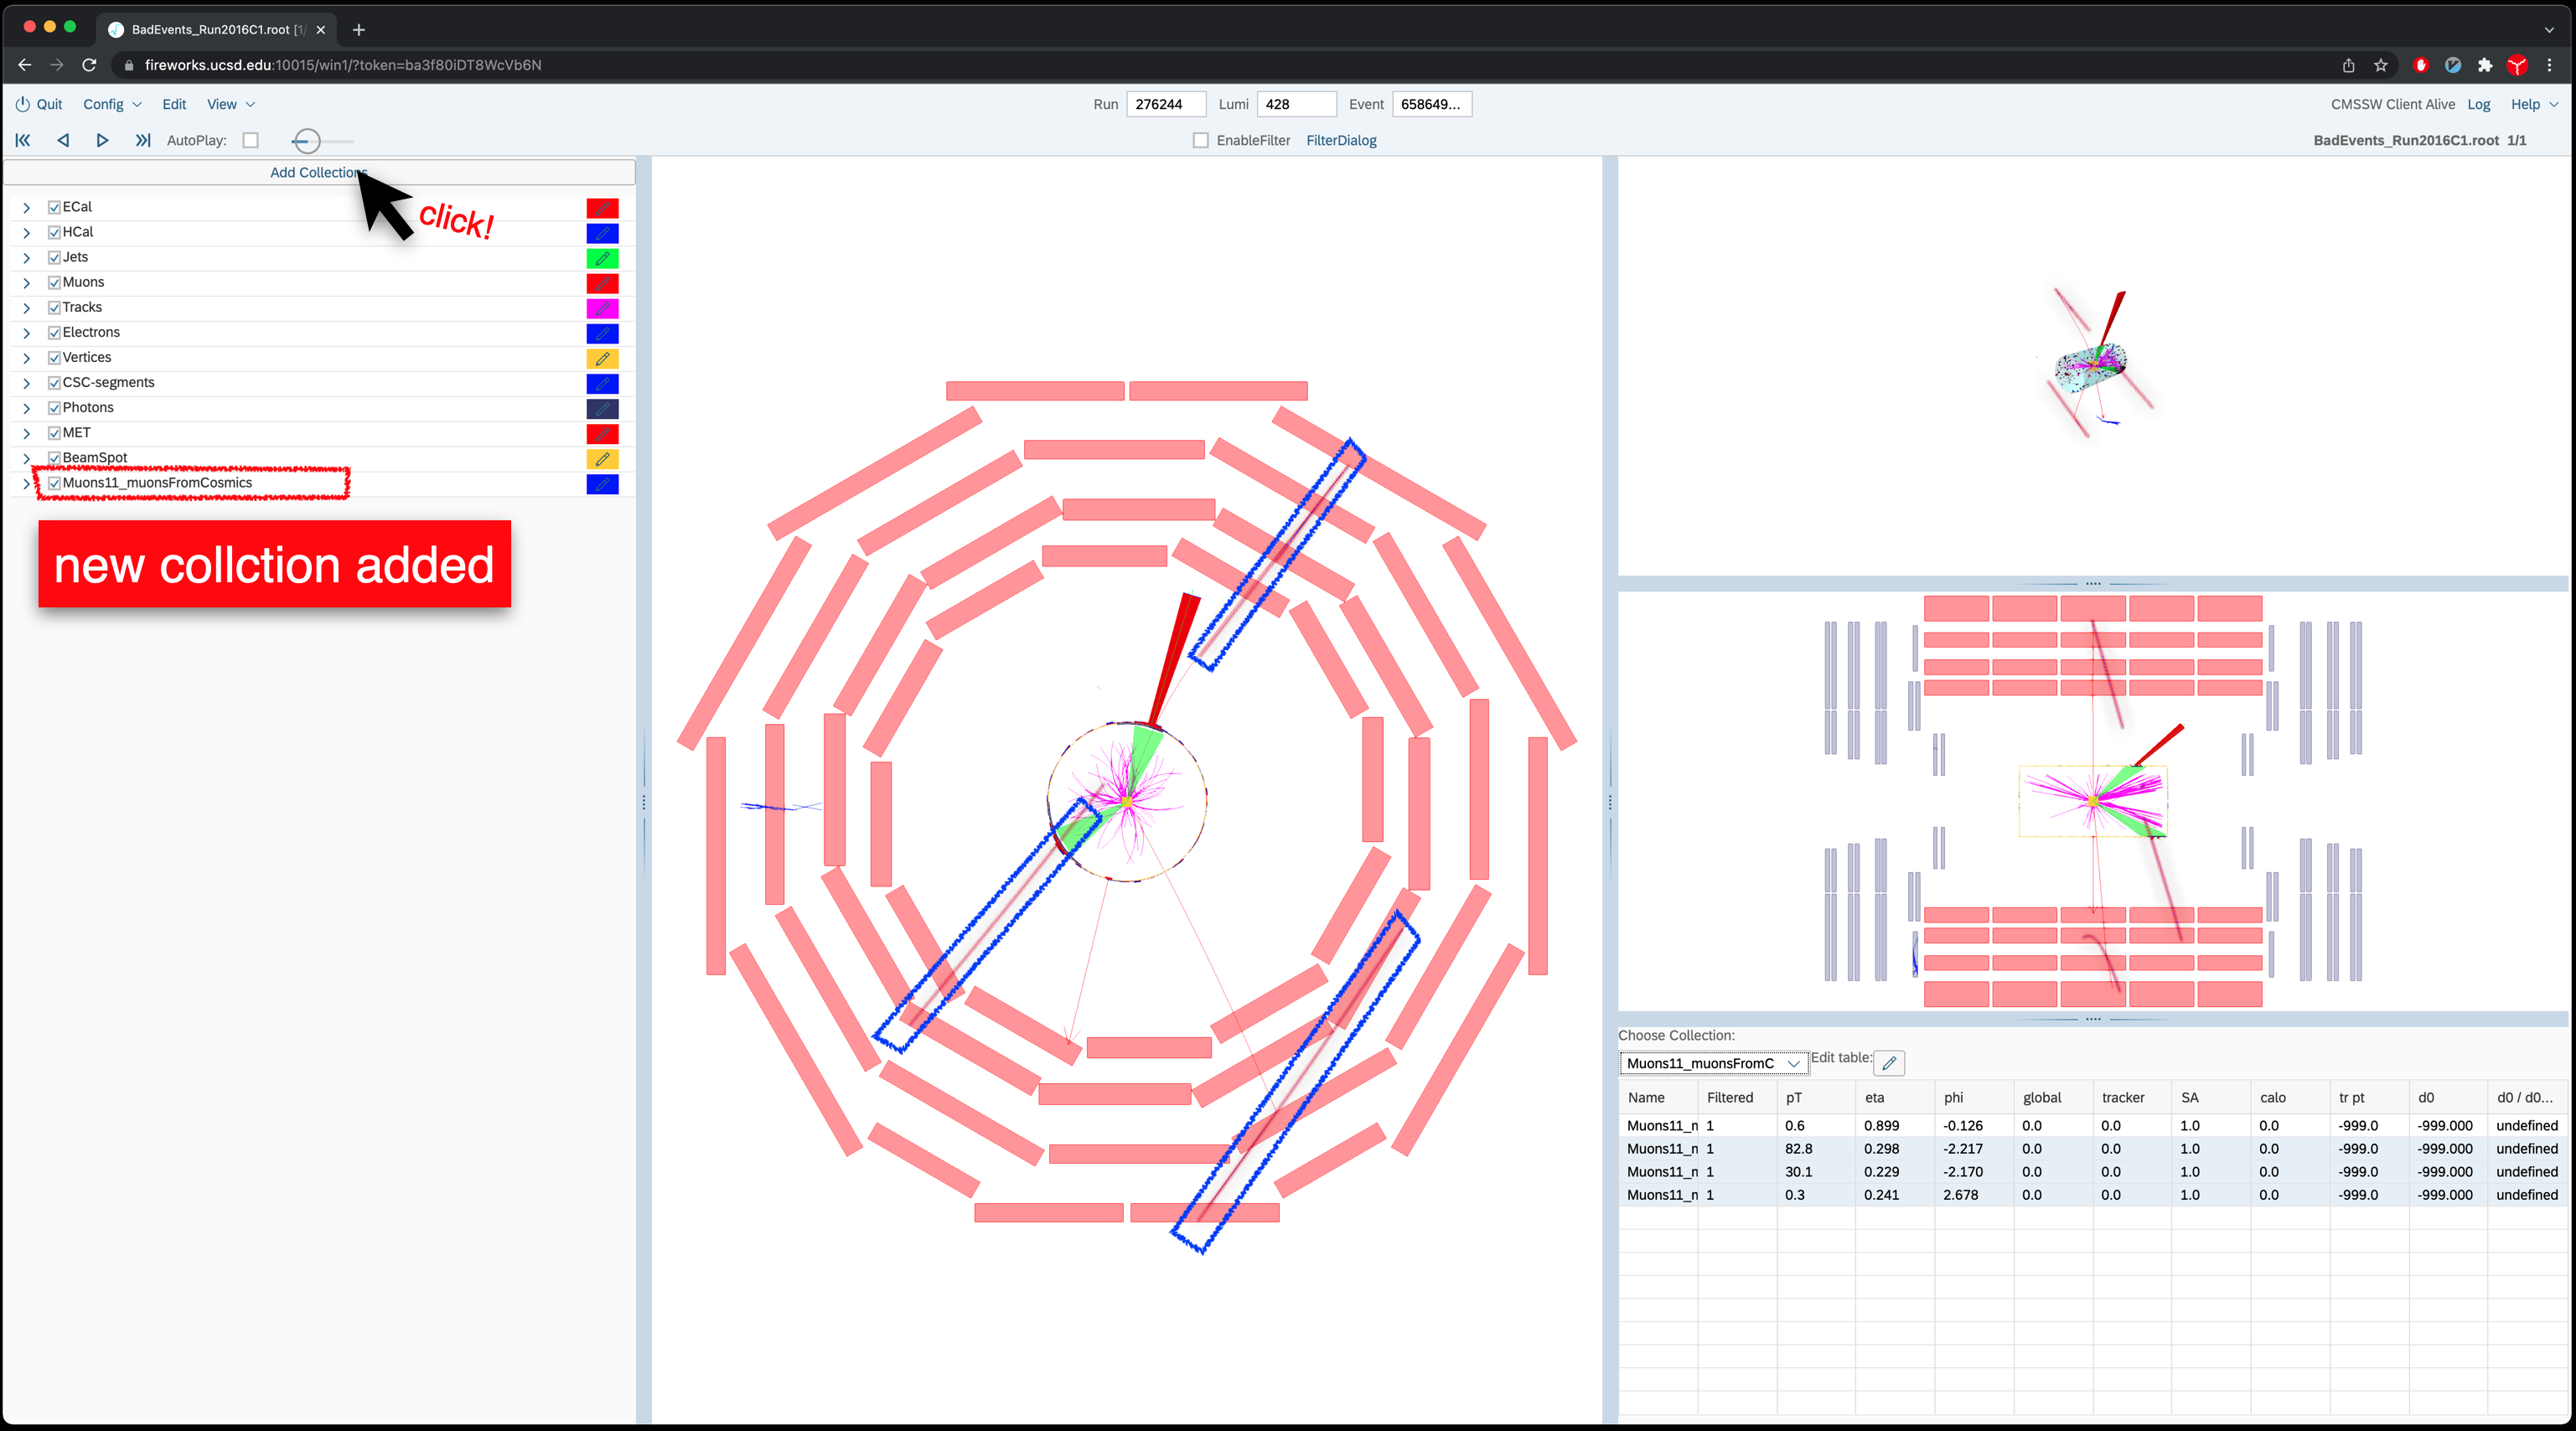Toggle HCal collection checkbox

(54, 232)
